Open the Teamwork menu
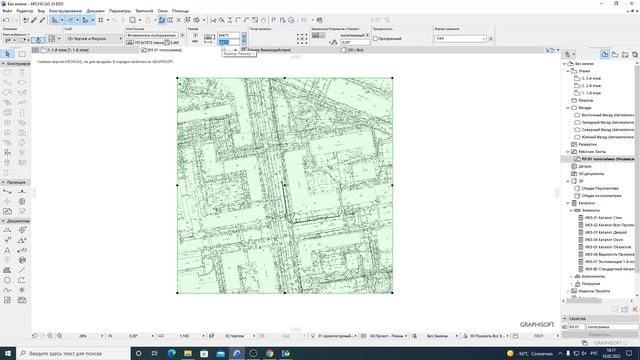The height and width of the screenshot is (360, 640). (x=144, y=11)
